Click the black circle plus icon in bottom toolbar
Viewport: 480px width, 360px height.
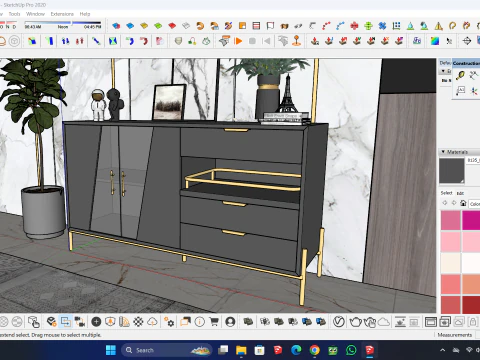(96, 322)
